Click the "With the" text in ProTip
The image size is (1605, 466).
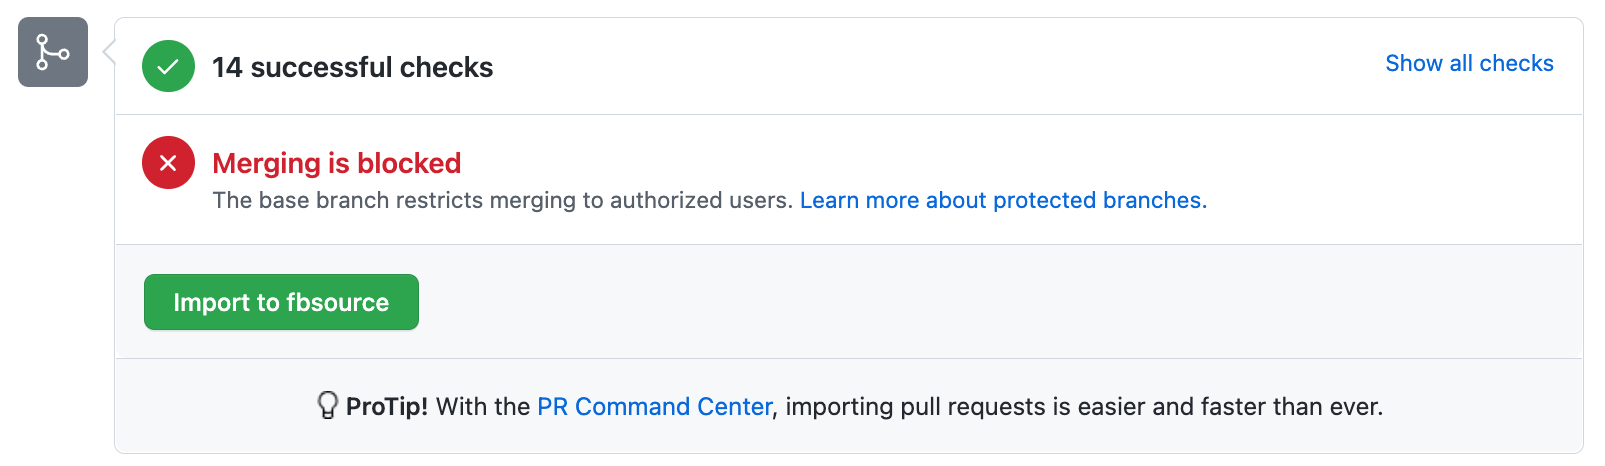[x=483, y=406]
